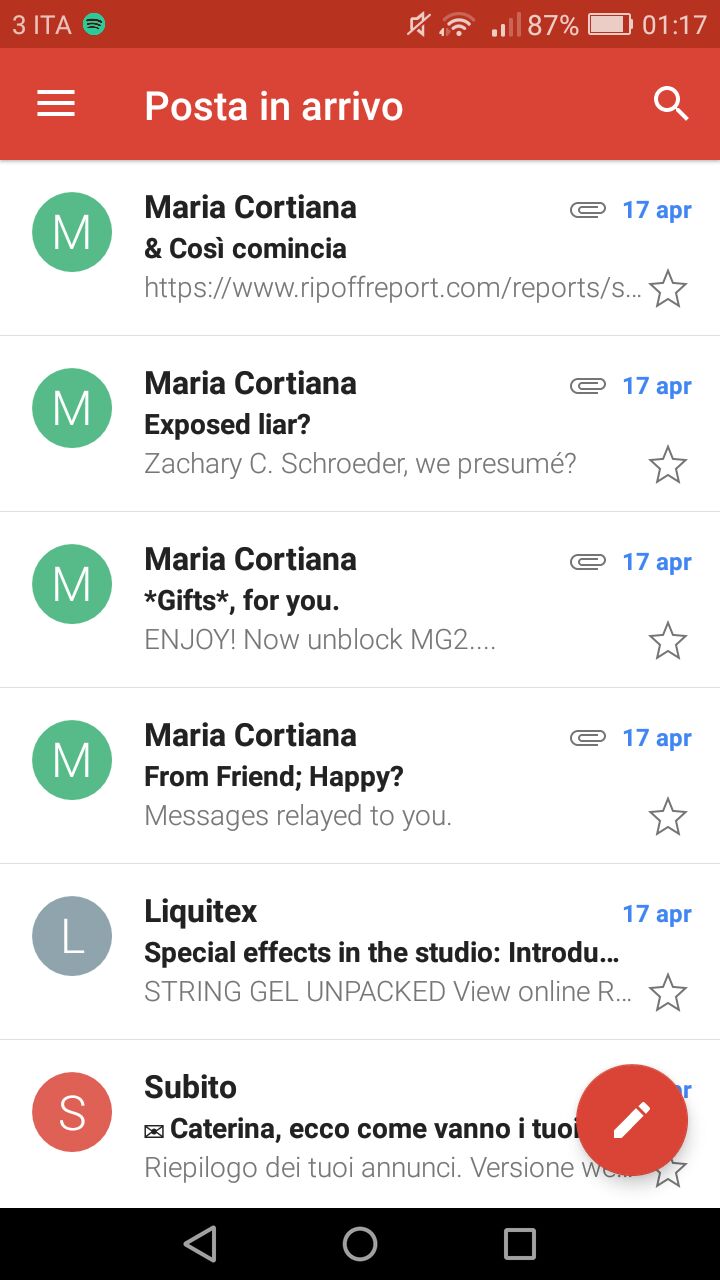Open 'Special effects in the studio' email
This screenshot has width=720, height=1280.
point(360,952)
